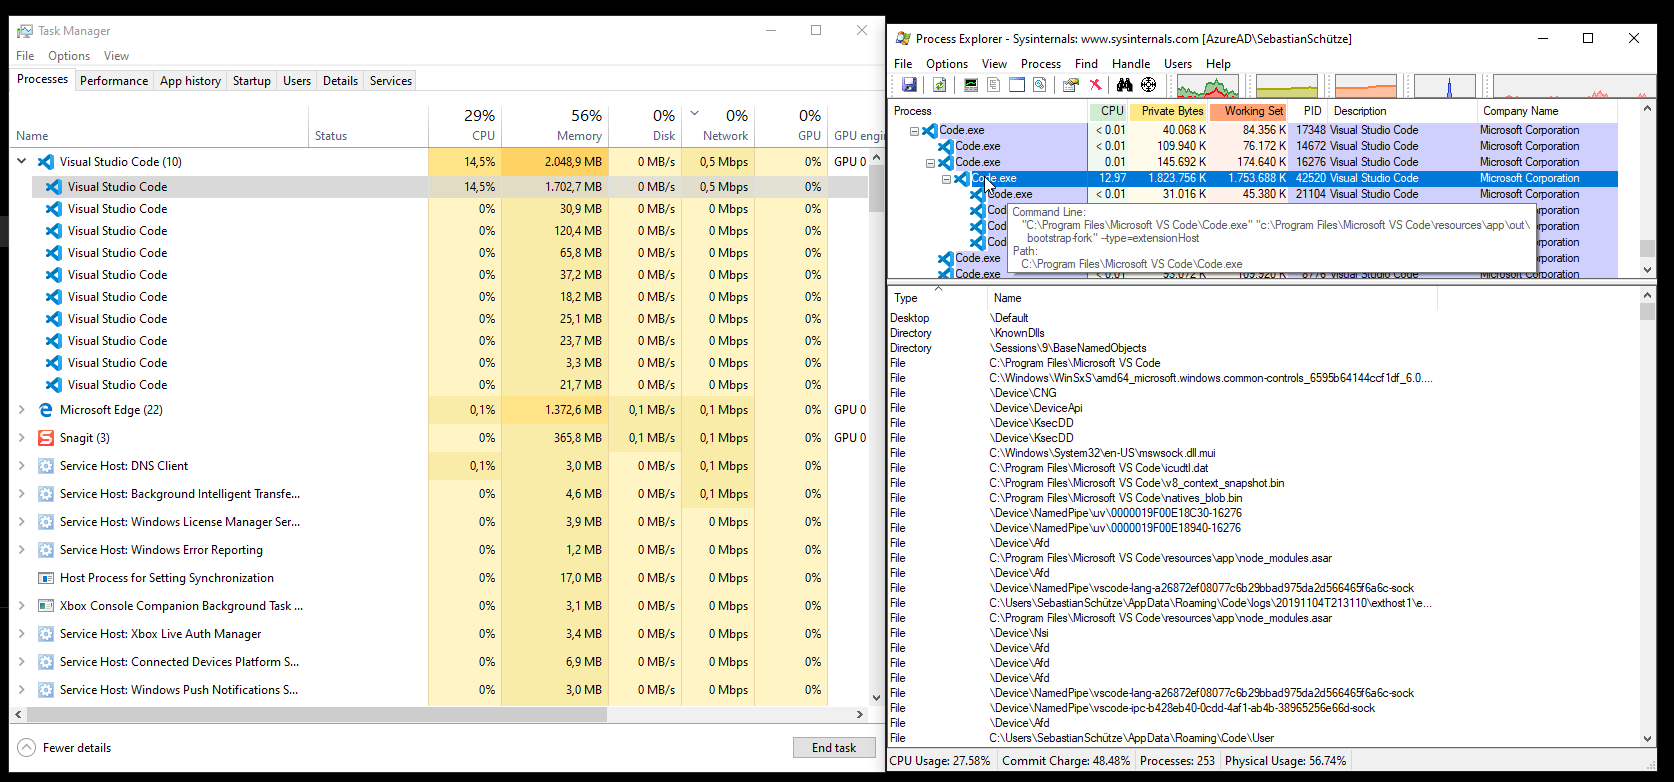Sort by Working Set column header
The height and width of the screenshot is (782, 1674).
(1250, 111)
